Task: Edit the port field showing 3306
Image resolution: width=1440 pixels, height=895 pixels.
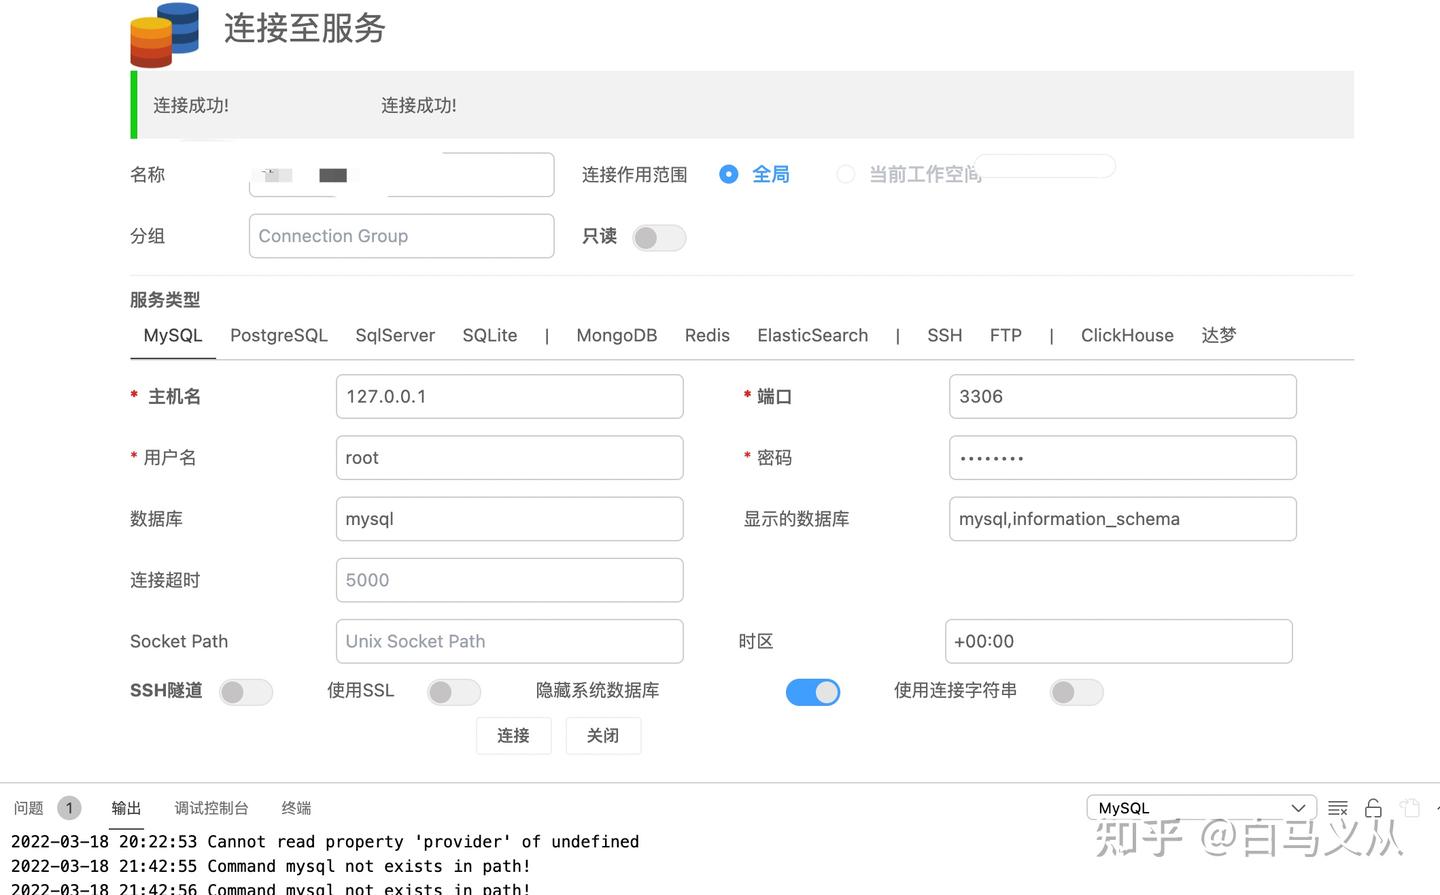Action: tap(1123, 397)
